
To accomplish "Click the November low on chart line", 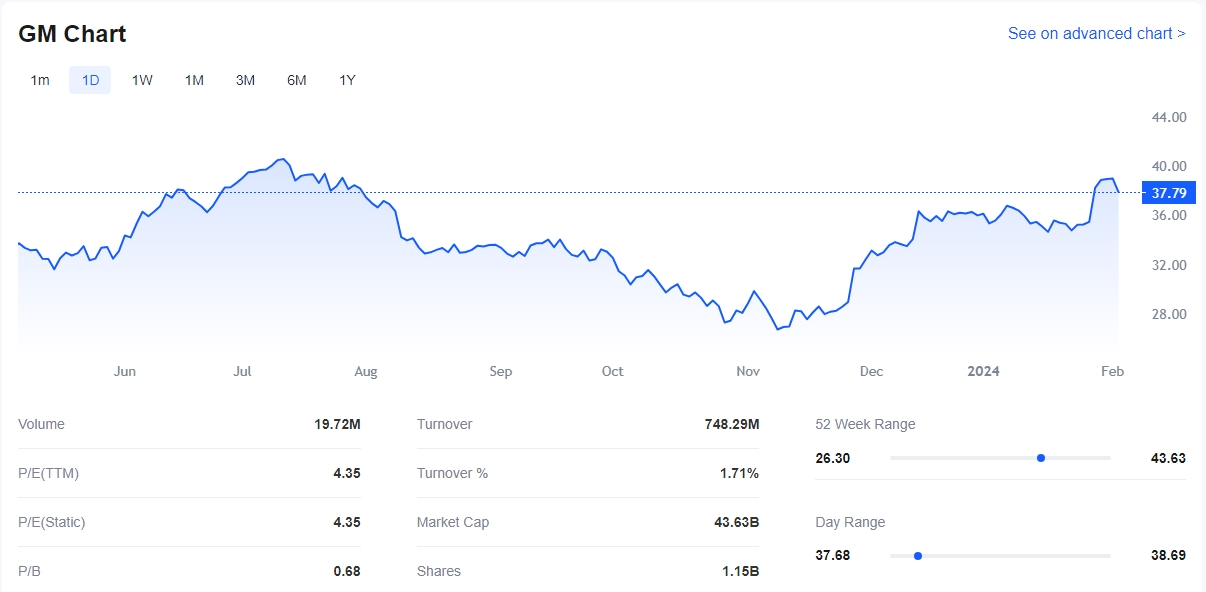I will [x=777, y=329].
